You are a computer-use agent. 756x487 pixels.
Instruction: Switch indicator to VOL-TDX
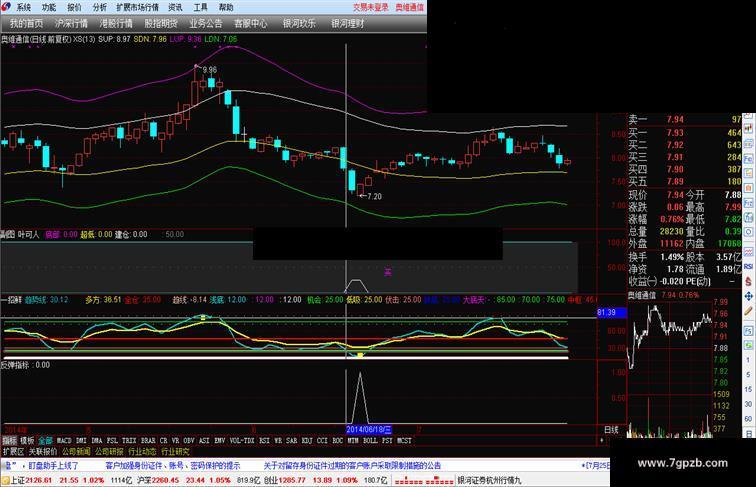point(242,440)
